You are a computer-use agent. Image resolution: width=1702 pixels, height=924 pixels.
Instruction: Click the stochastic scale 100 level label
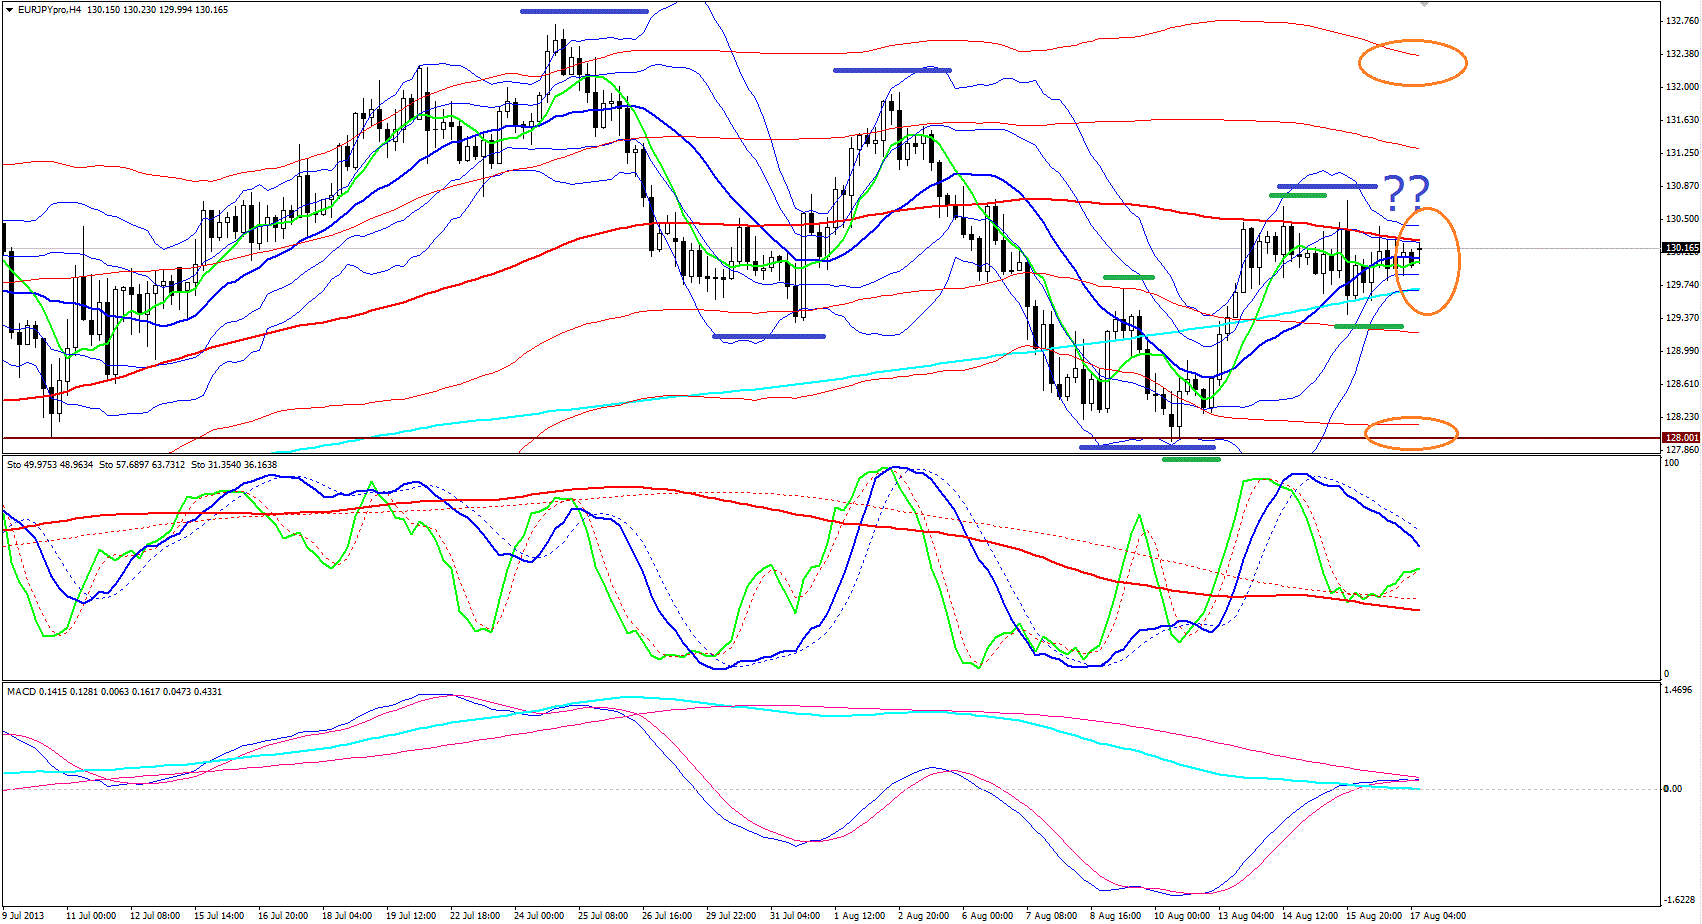[1671, 463]
